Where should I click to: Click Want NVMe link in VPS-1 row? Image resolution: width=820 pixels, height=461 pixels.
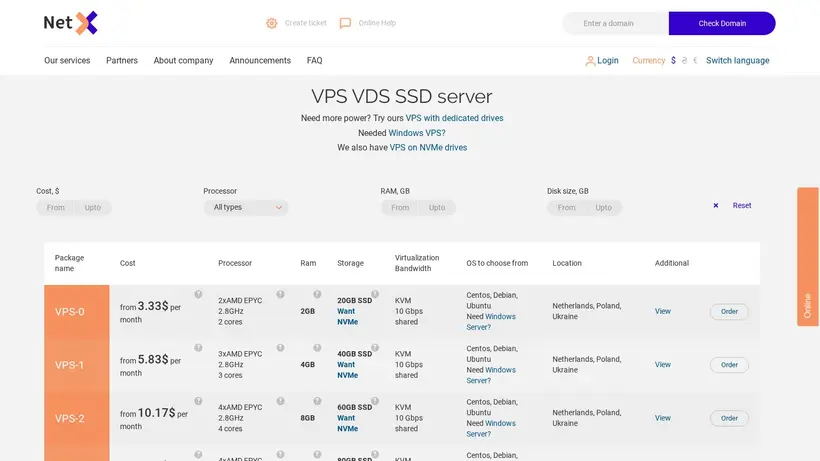(347, 370)
